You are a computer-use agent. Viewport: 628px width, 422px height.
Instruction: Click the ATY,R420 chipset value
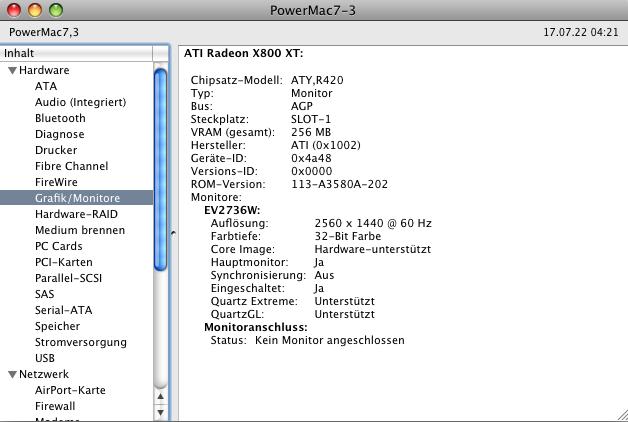tap(317, 80)
